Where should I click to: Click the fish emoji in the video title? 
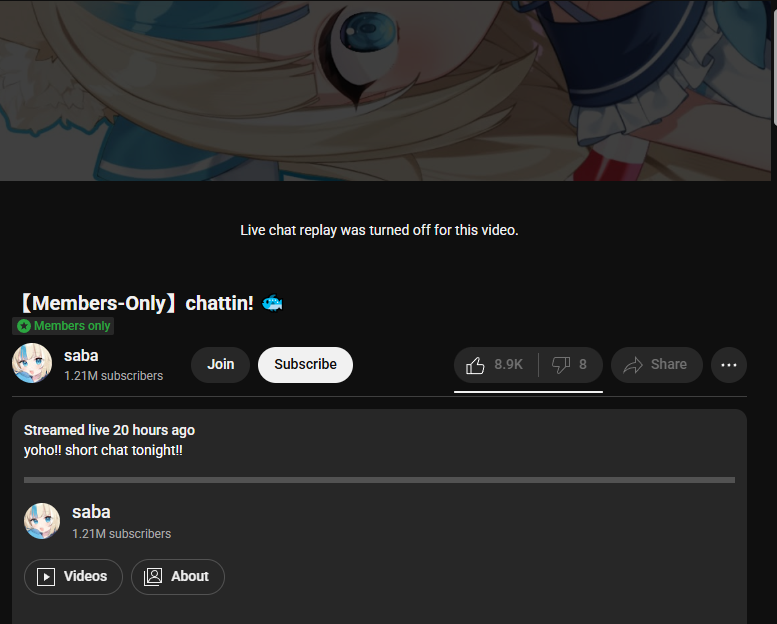point(272,303)
